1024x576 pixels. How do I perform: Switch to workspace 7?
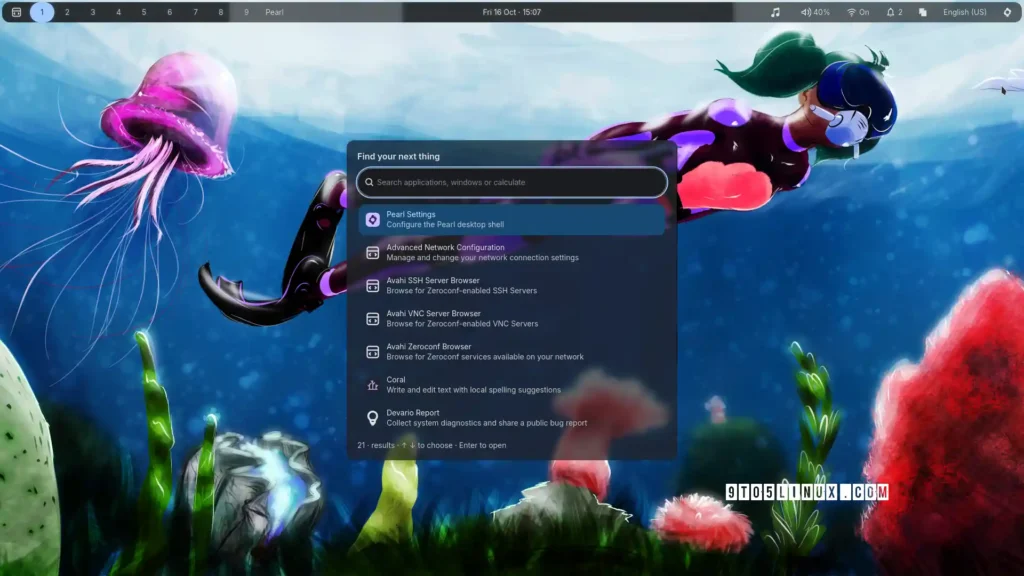195,12
